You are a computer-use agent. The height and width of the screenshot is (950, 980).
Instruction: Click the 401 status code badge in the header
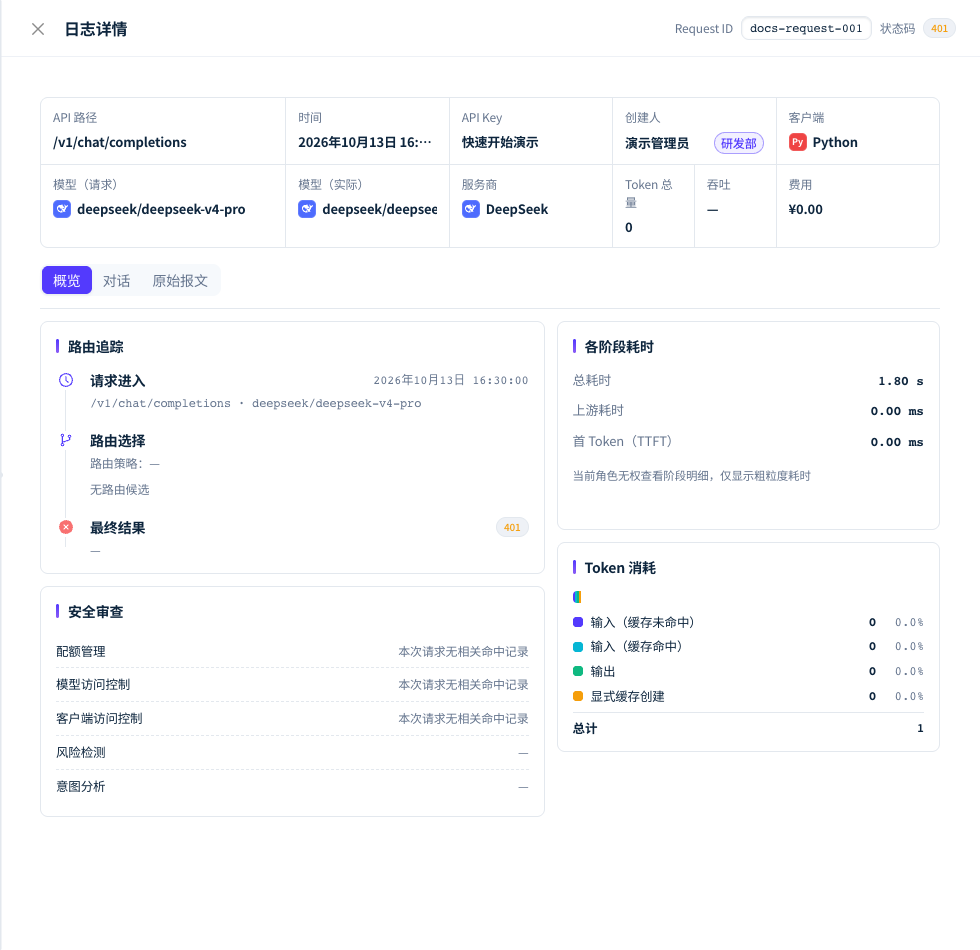939,28
